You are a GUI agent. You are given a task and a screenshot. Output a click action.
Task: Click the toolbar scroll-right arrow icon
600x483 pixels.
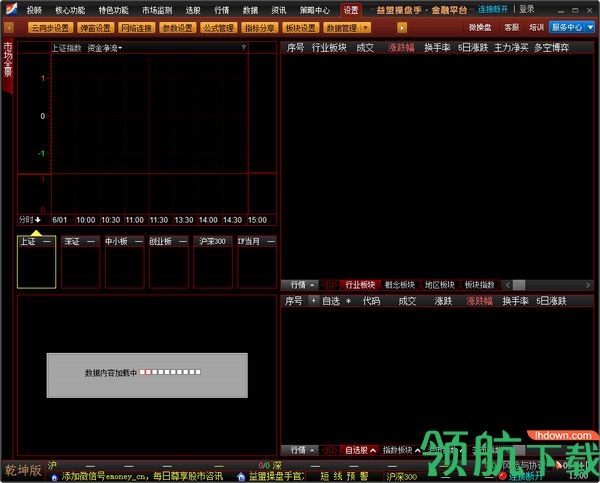(402, 28)
